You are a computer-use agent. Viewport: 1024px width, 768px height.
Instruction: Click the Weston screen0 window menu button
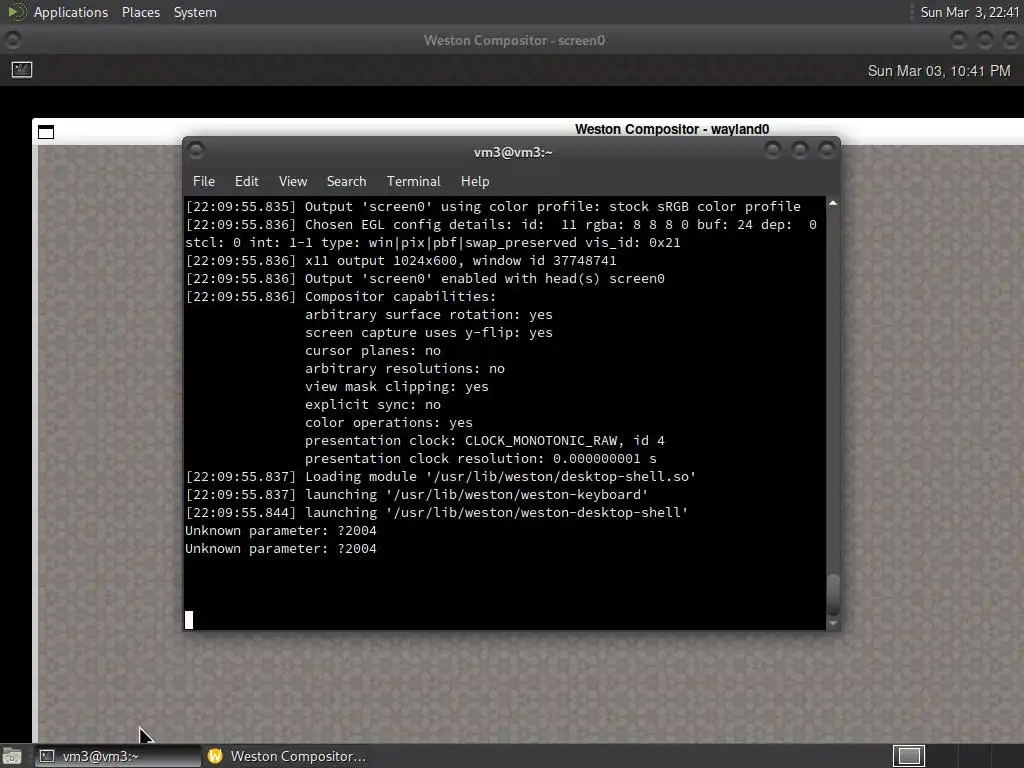(12, 40)
